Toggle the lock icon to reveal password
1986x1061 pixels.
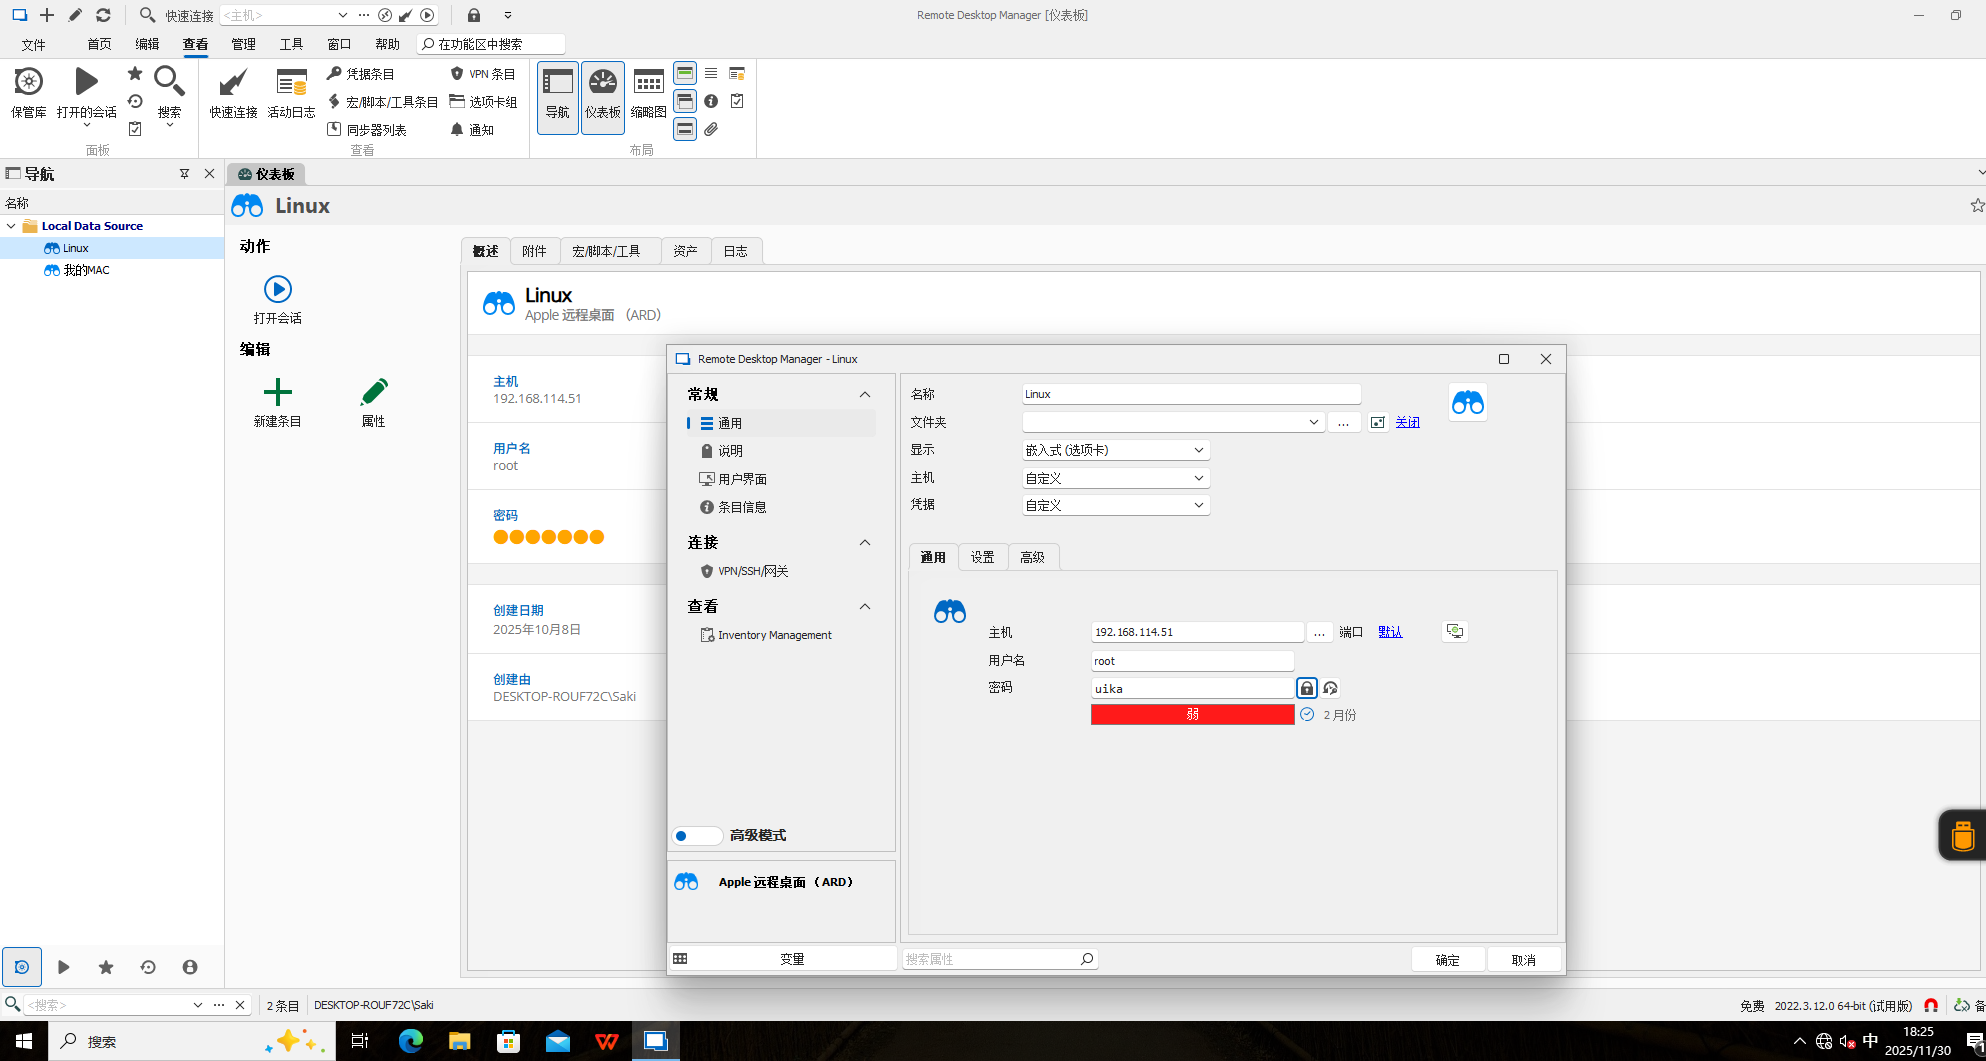click(1307, 688)
